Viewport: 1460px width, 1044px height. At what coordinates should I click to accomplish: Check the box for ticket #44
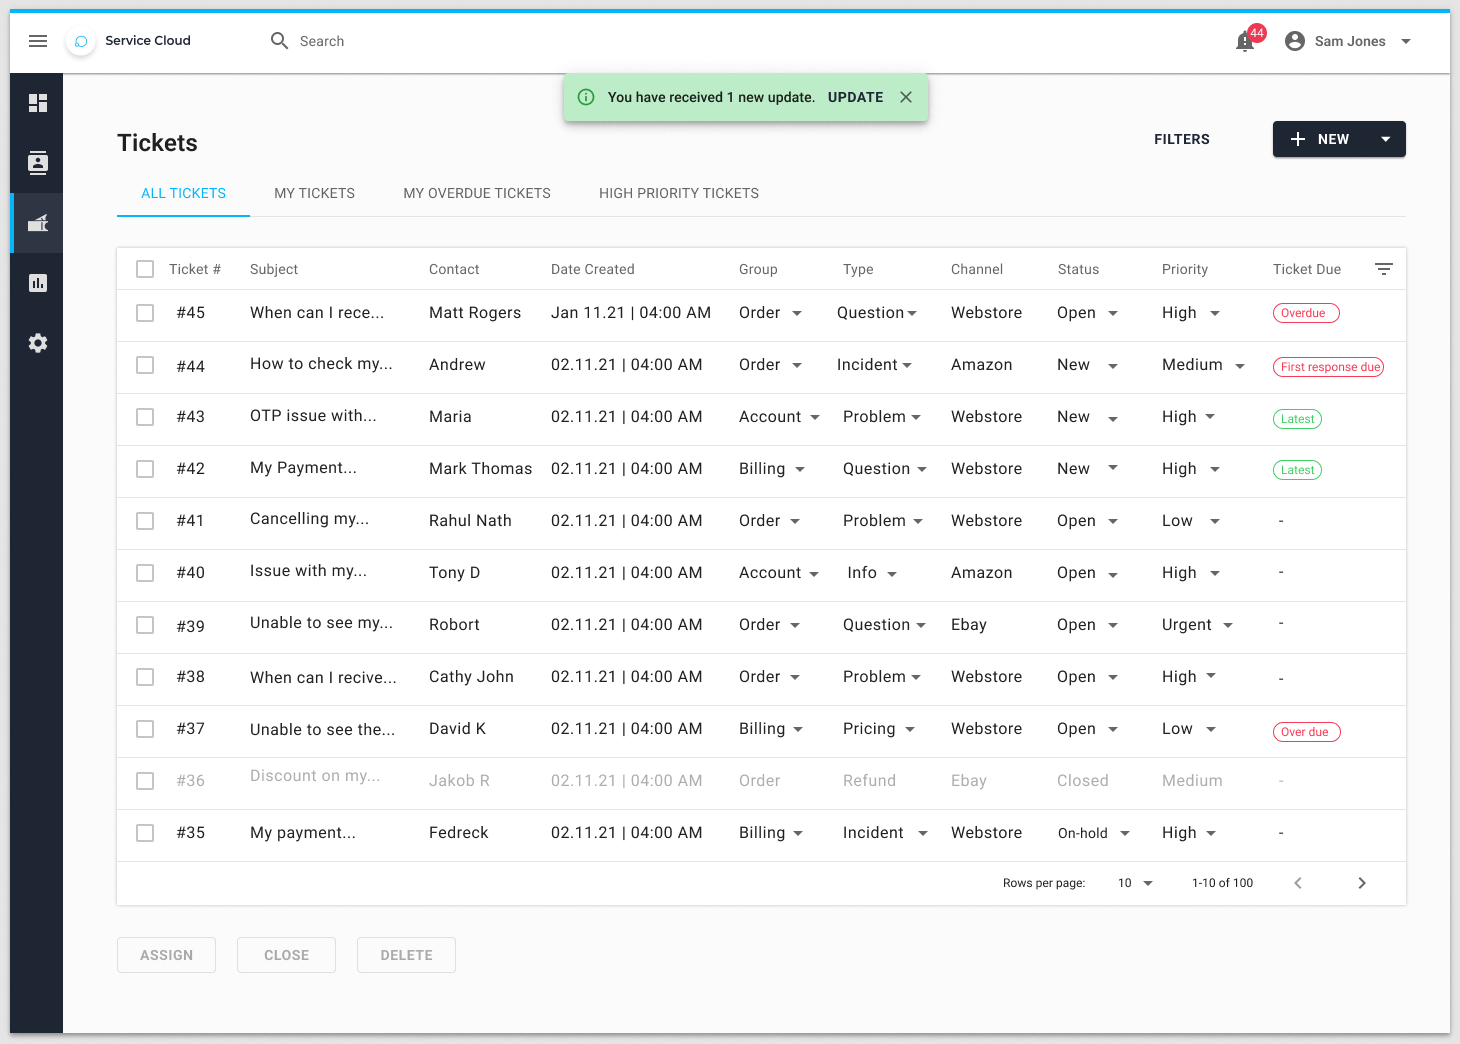pyautogui.click(x=145, y=365)
